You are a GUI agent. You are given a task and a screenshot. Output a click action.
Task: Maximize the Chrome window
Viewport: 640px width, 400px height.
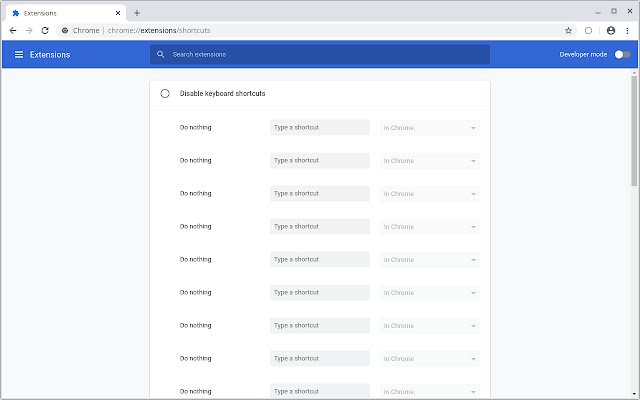[614, 11]
